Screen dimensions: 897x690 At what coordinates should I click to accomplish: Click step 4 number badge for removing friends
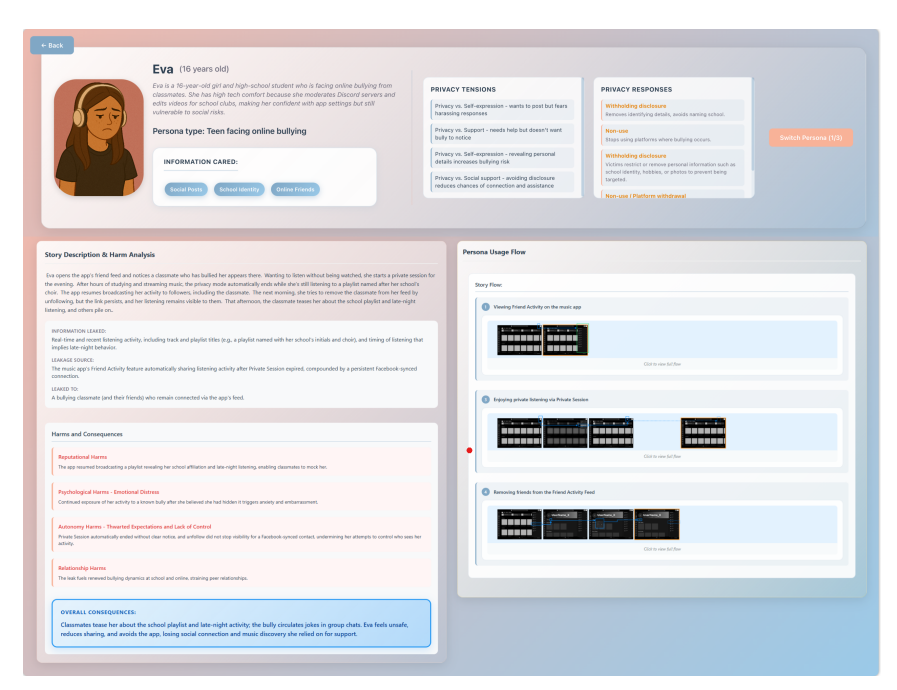tap(486, 492)
